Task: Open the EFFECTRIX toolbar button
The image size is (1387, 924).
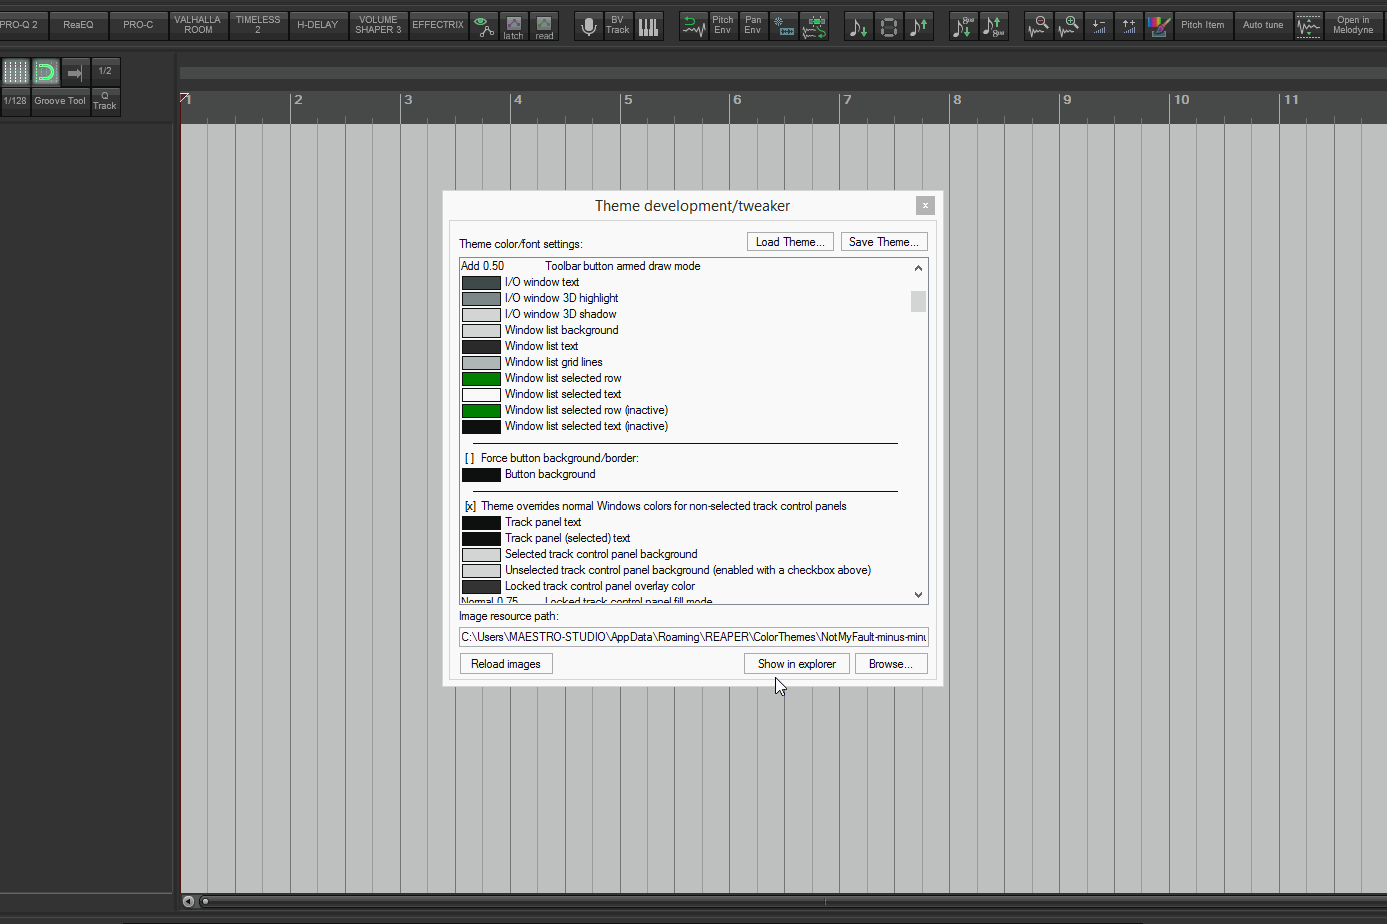Action: 438,26
